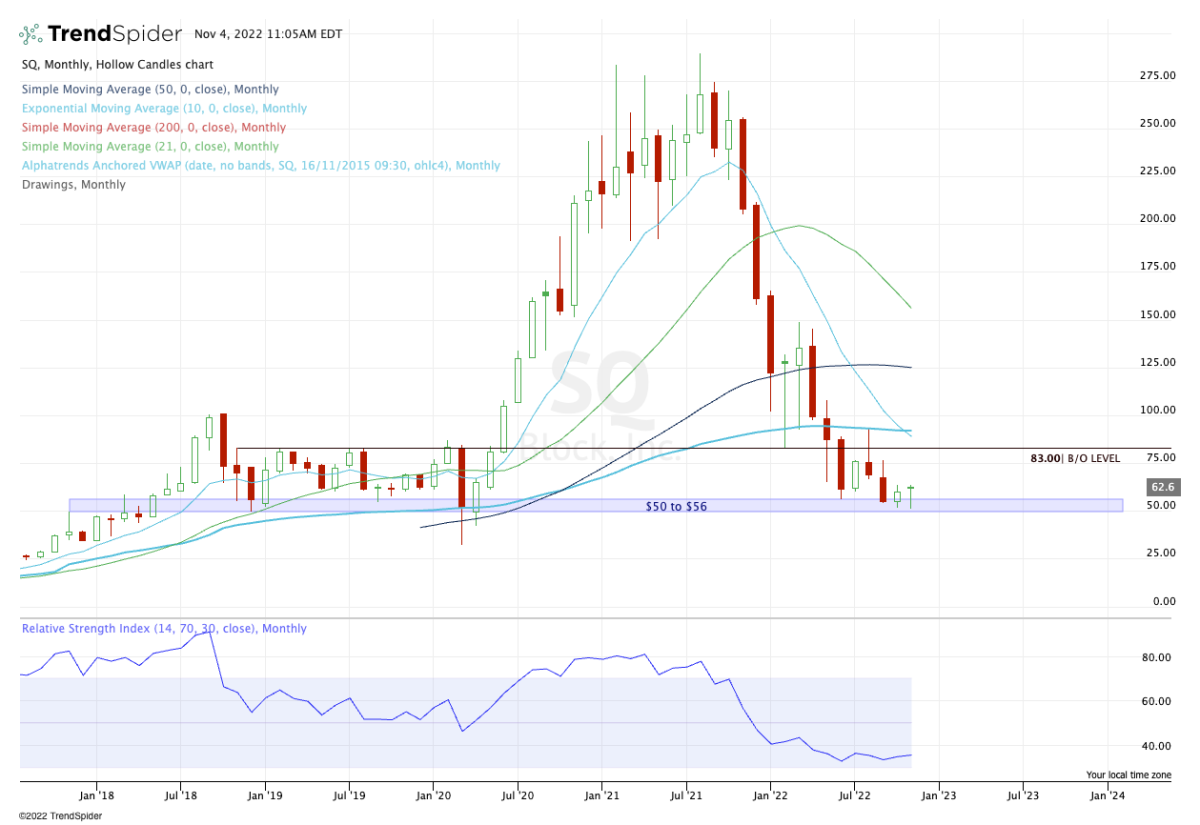Click the Nov 4, 2022 timestamp
The image size is (1200, 825).
tap(267, 34)
